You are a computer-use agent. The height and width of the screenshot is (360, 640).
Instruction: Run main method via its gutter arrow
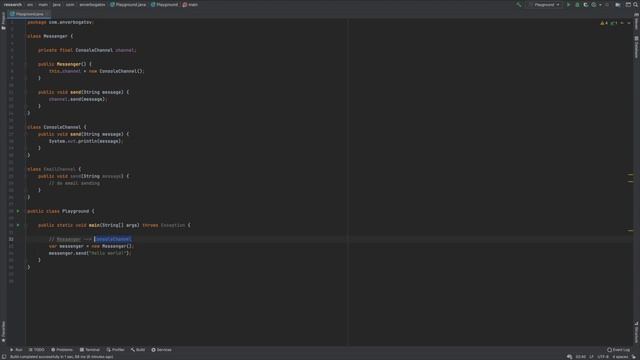click(18, 225)
